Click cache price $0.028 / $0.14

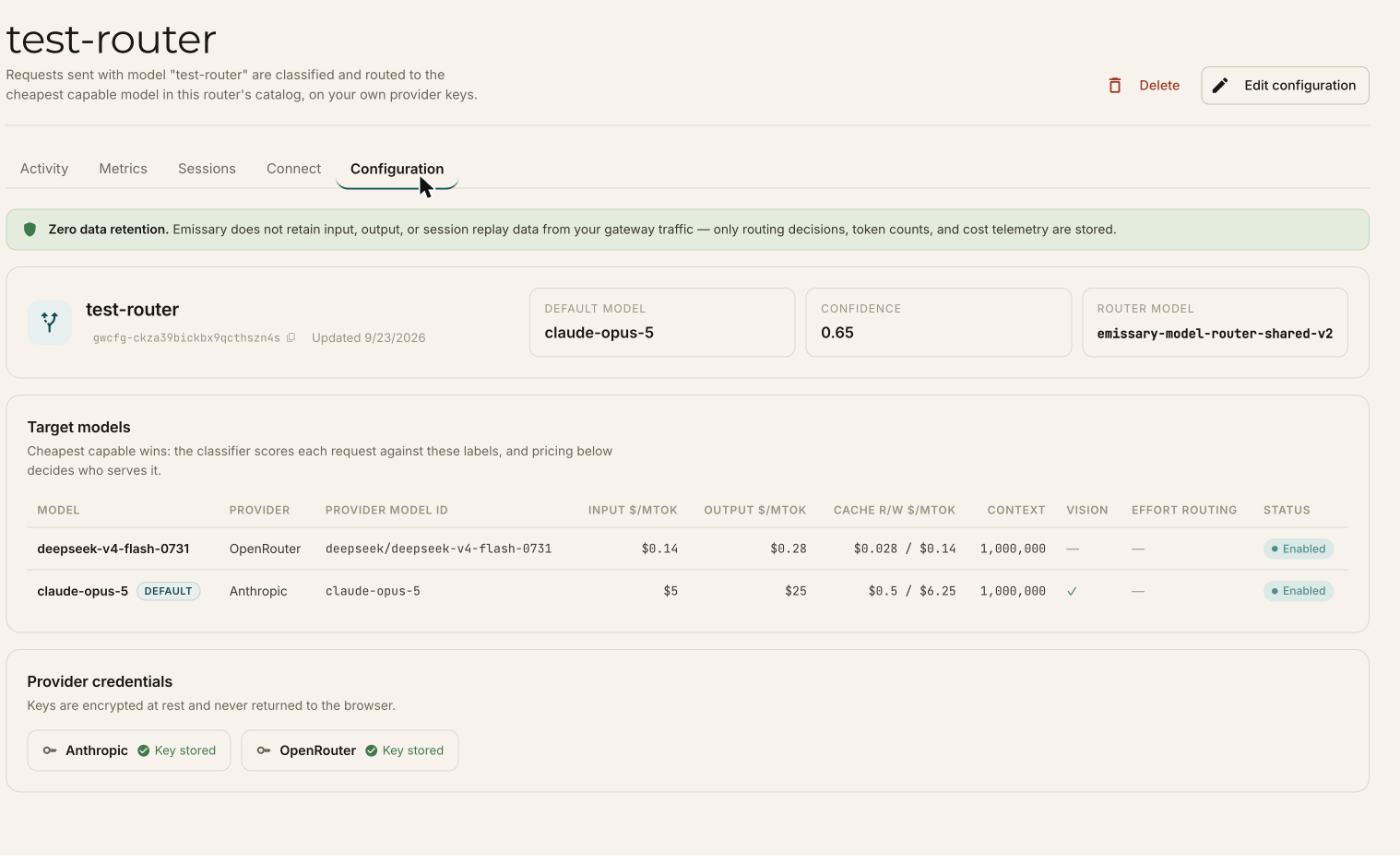905,549
